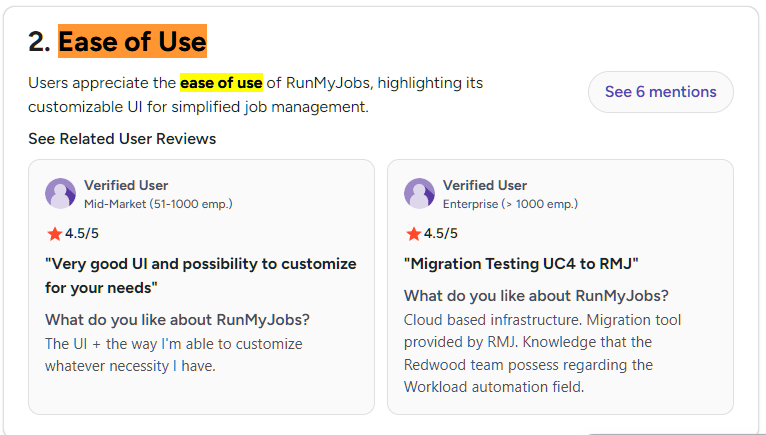The height and width of the screenshot is (435, 766).
Task: Click "What do you like" question in second review
Action: coord(536,296)
